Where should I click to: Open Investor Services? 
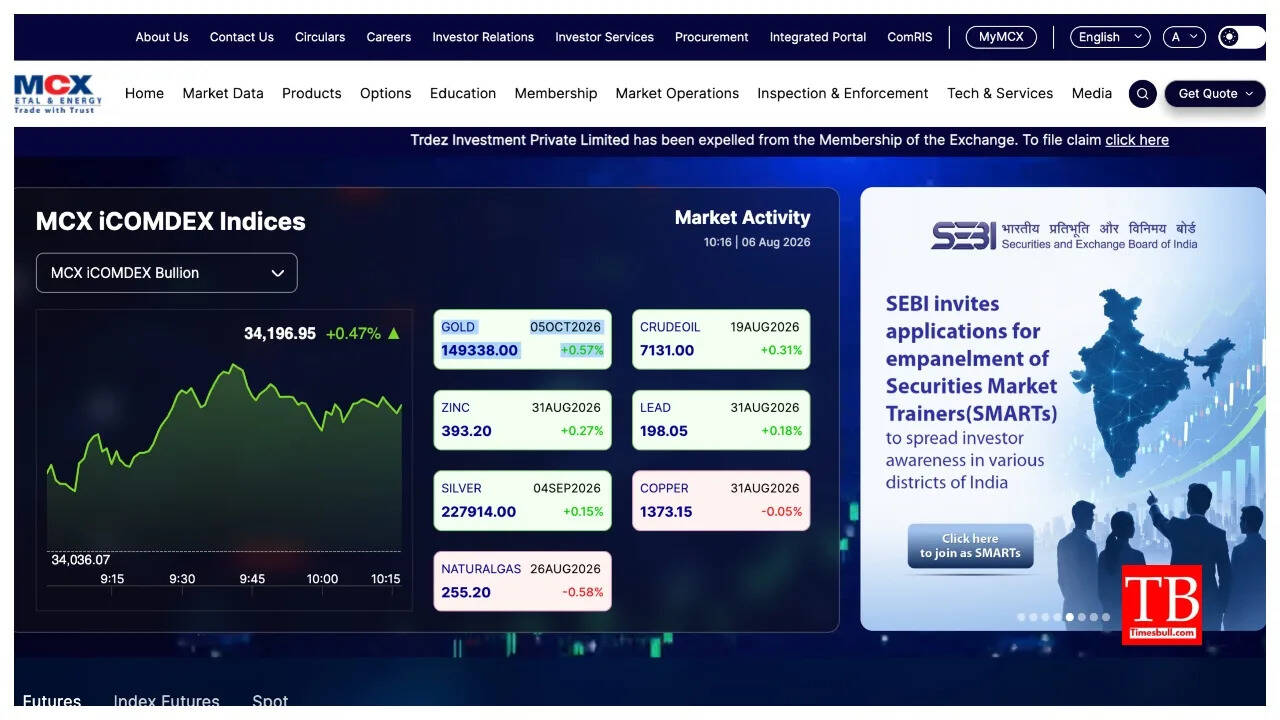[x=605, y=37]
